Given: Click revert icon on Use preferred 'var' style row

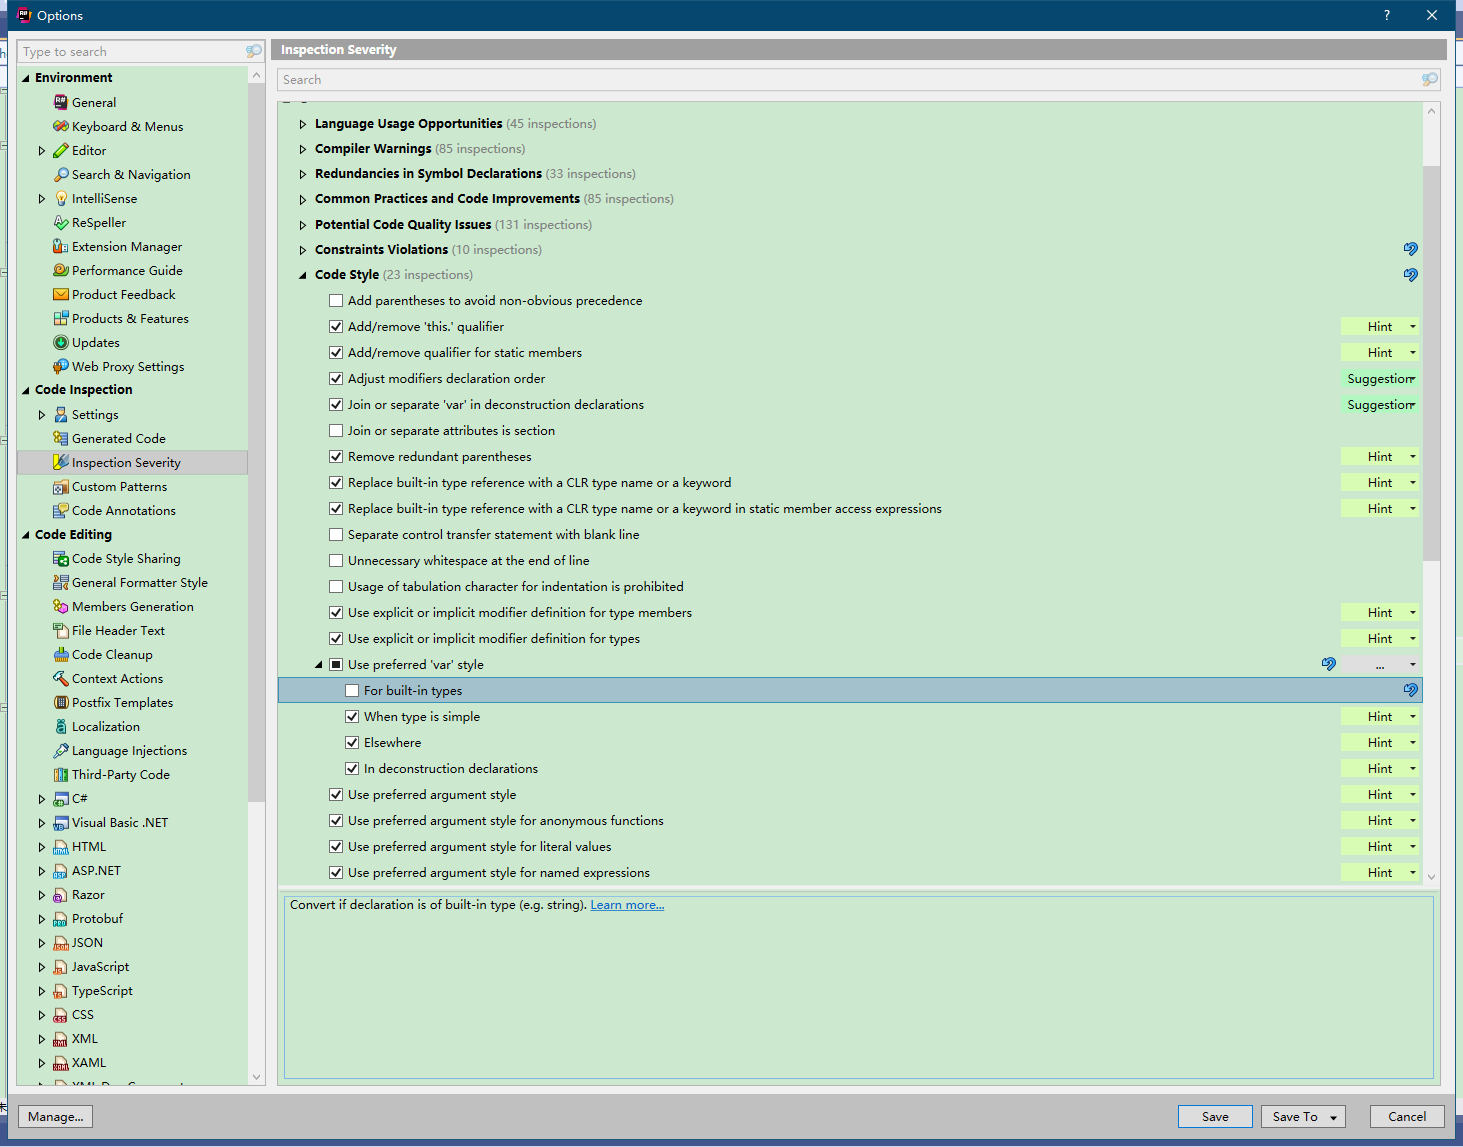Looking at the screenshot, I should [x=1328, y=664].
